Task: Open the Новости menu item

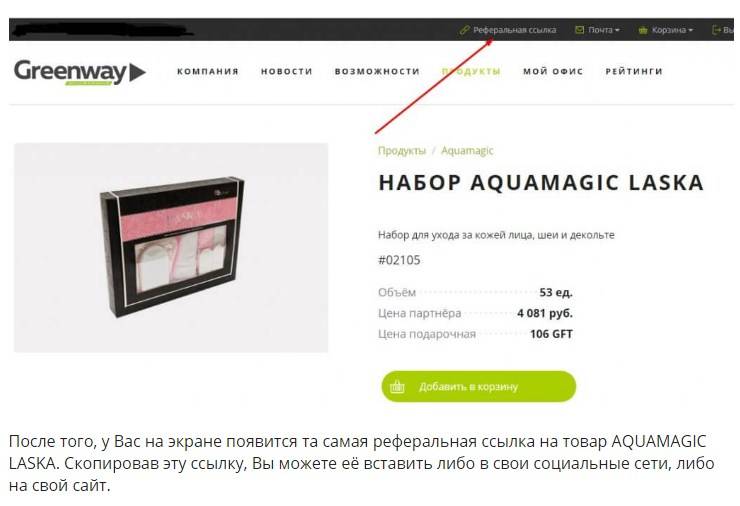Action: (x=286, y=71)
